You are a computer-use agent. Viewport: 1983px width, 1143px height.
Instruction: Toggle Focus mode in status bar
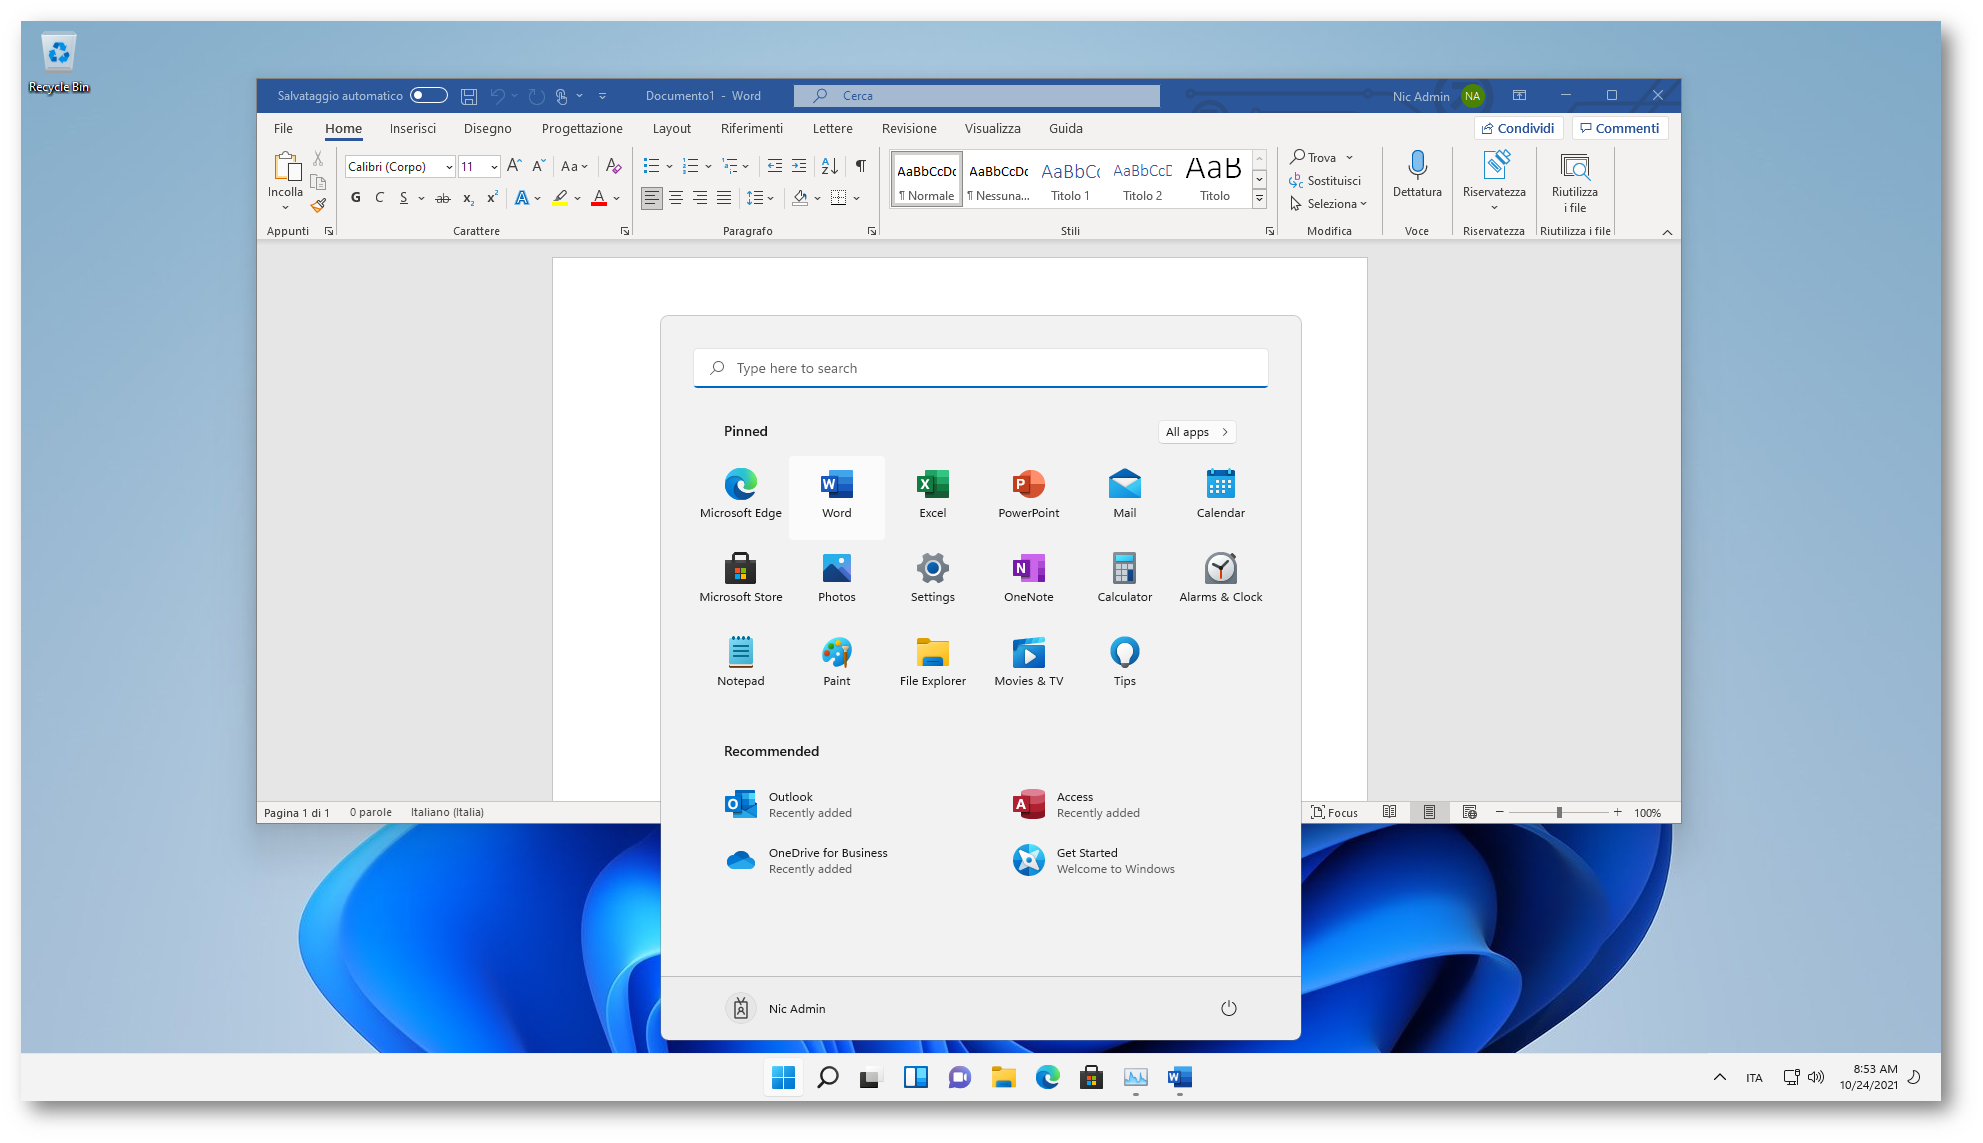coord(1334,812)
